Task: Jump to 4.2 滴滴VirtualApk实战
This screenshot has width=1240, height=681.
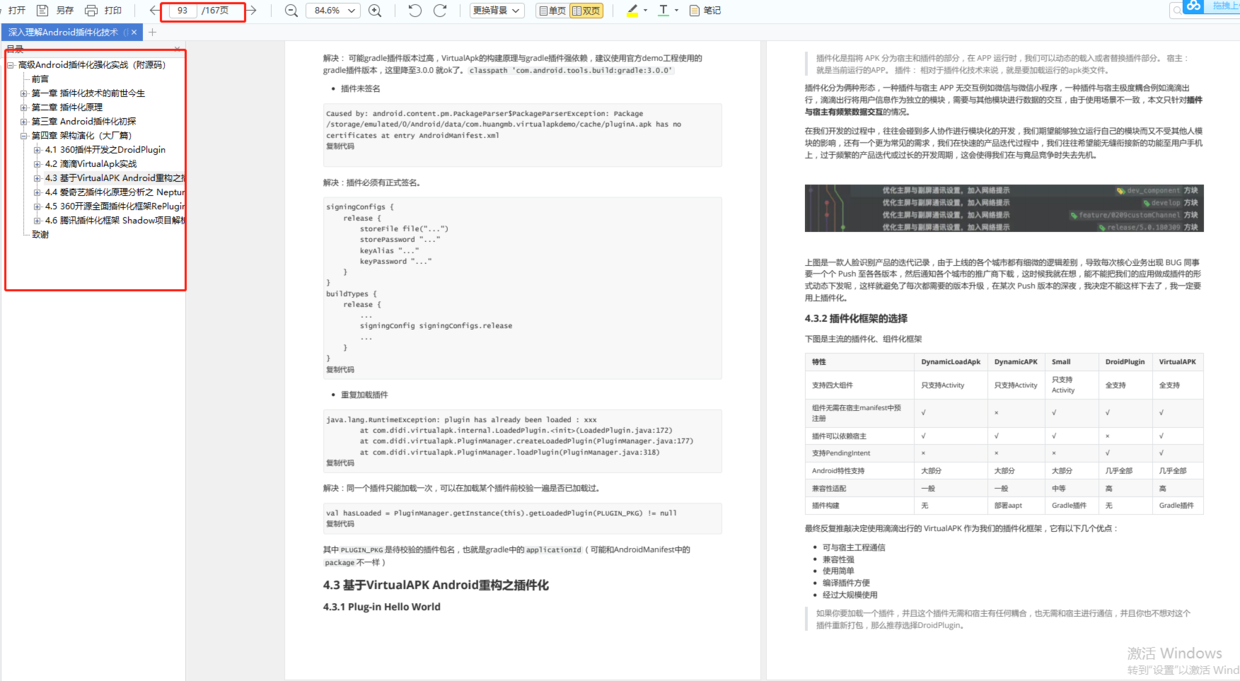Action: (x=91, y=164)
